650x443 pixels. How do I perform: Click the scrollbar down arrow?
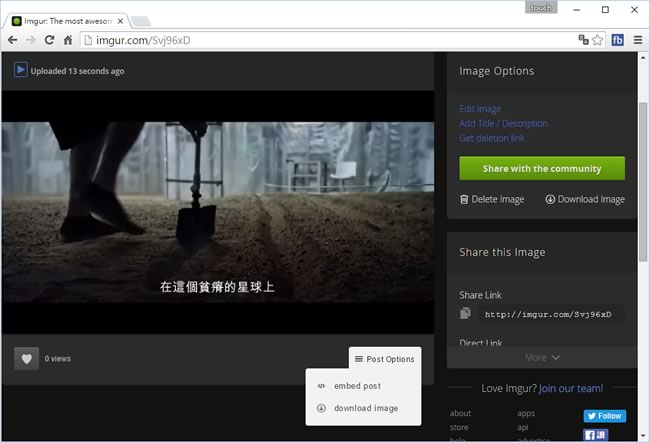[x=643, y=436]
